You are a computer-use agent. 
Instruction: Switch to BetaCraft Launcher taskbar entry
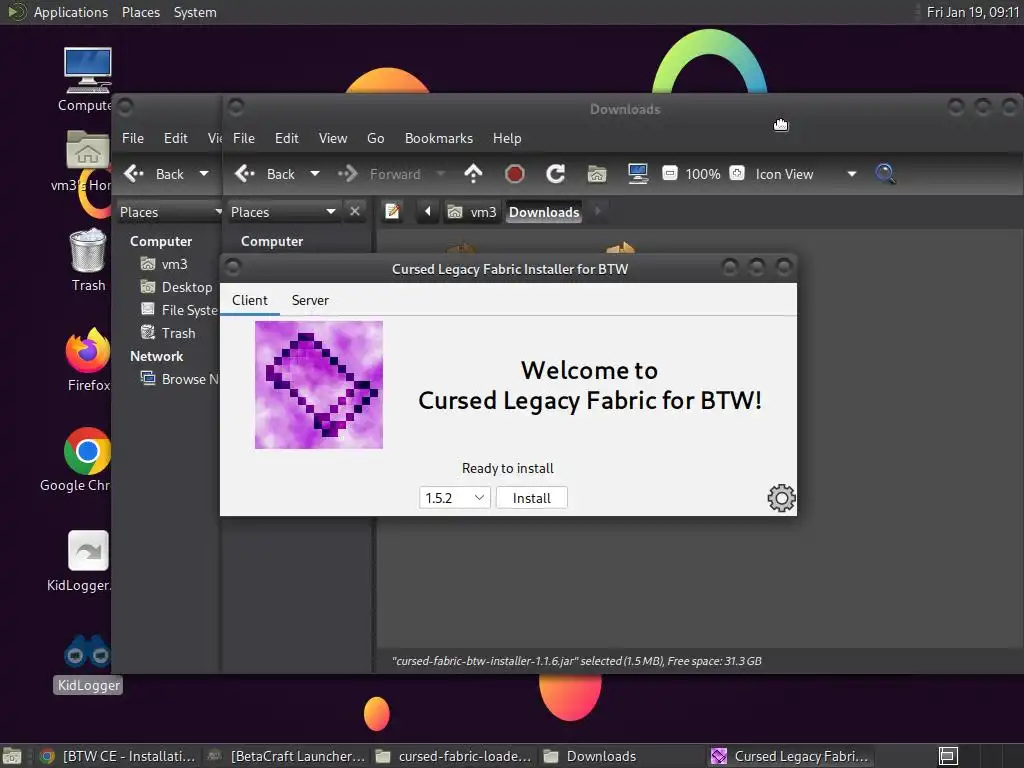click(x=285, y=756)
